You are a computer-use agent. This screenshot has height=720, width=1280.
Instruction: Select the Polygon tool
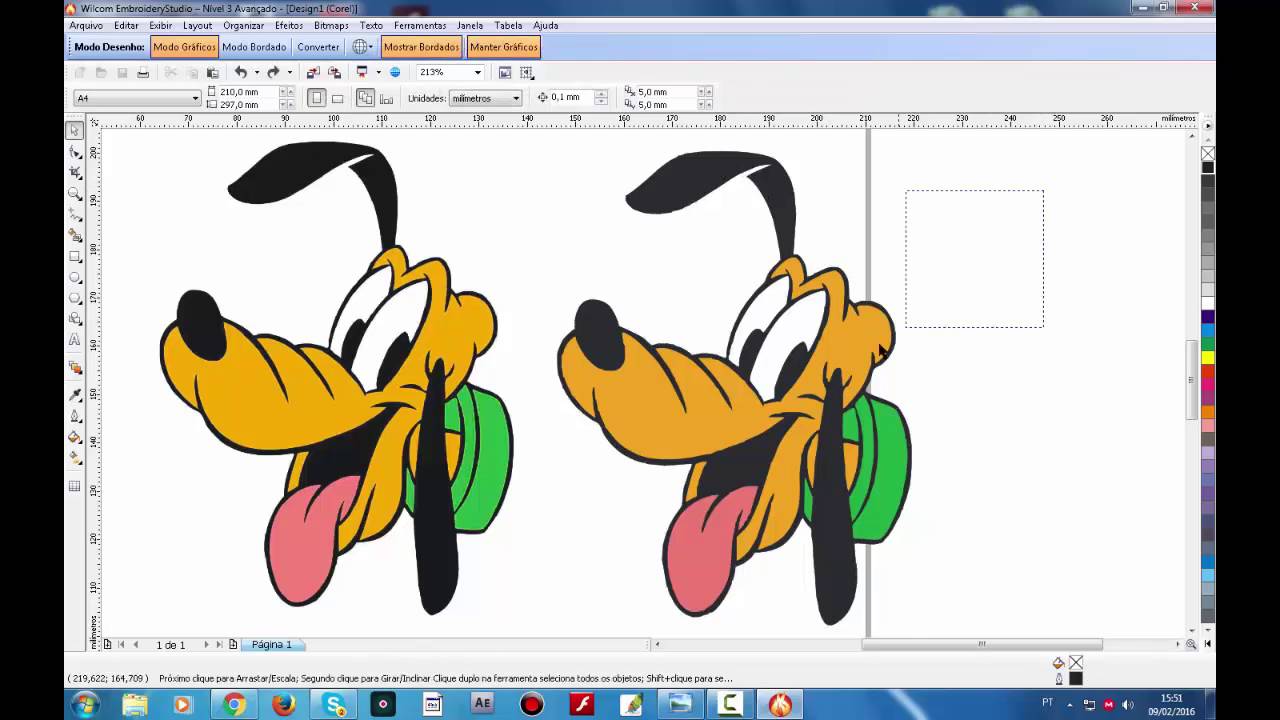(x=75, y=297)
